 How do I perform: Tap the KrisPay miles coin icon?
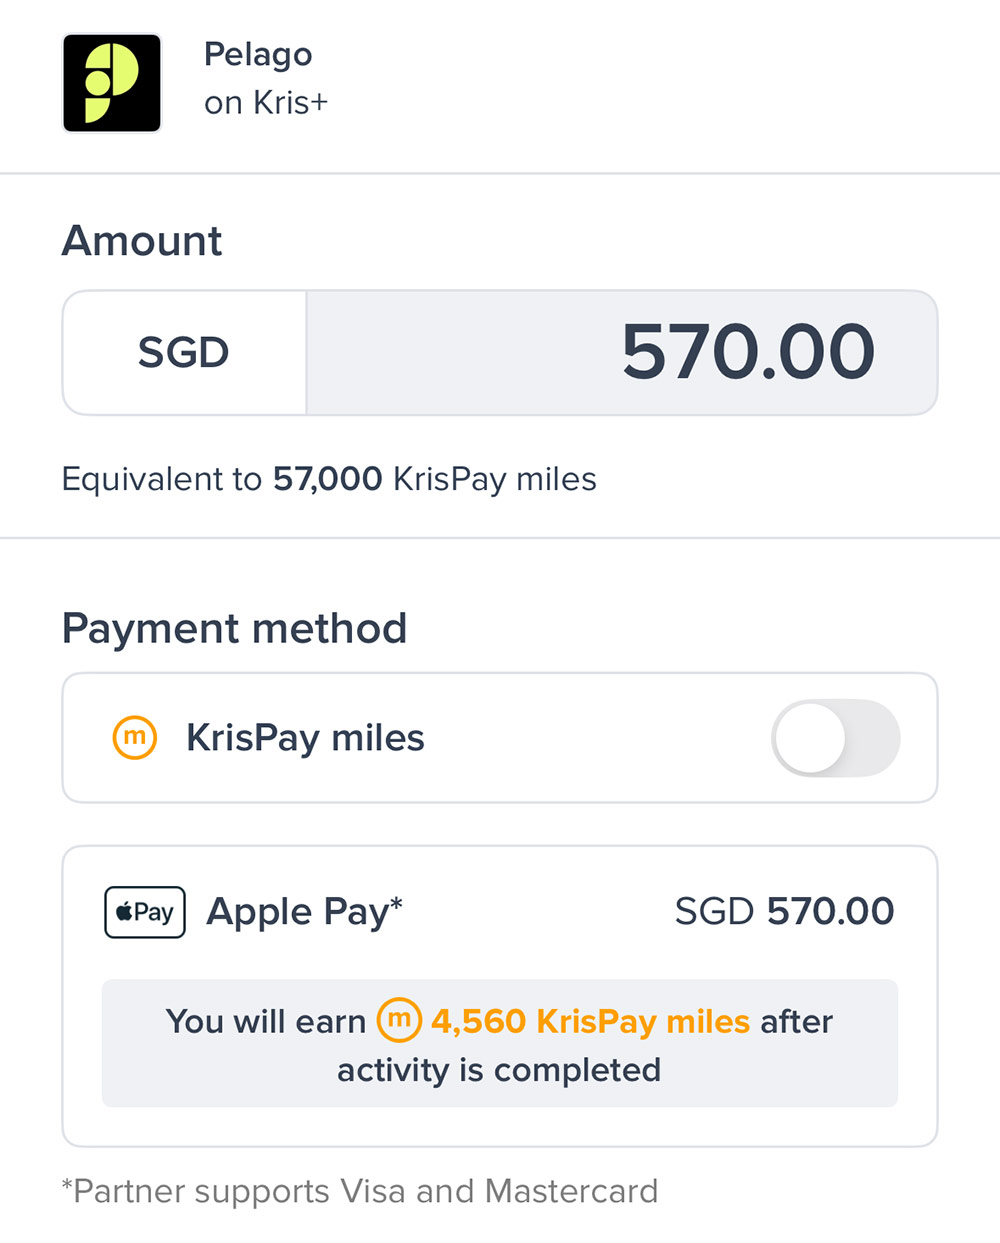pyautogui.click(x=134, y=738)
